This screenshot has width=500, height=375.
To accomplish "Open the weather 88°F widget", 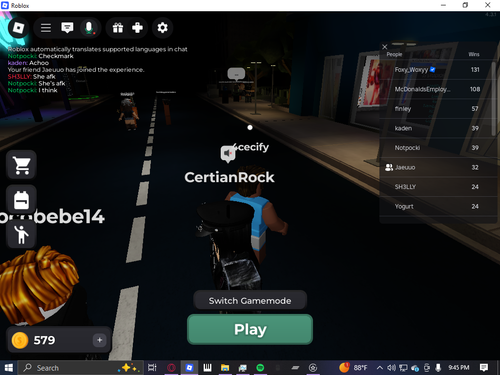I will pyautogui.click(x=353, y=368).
